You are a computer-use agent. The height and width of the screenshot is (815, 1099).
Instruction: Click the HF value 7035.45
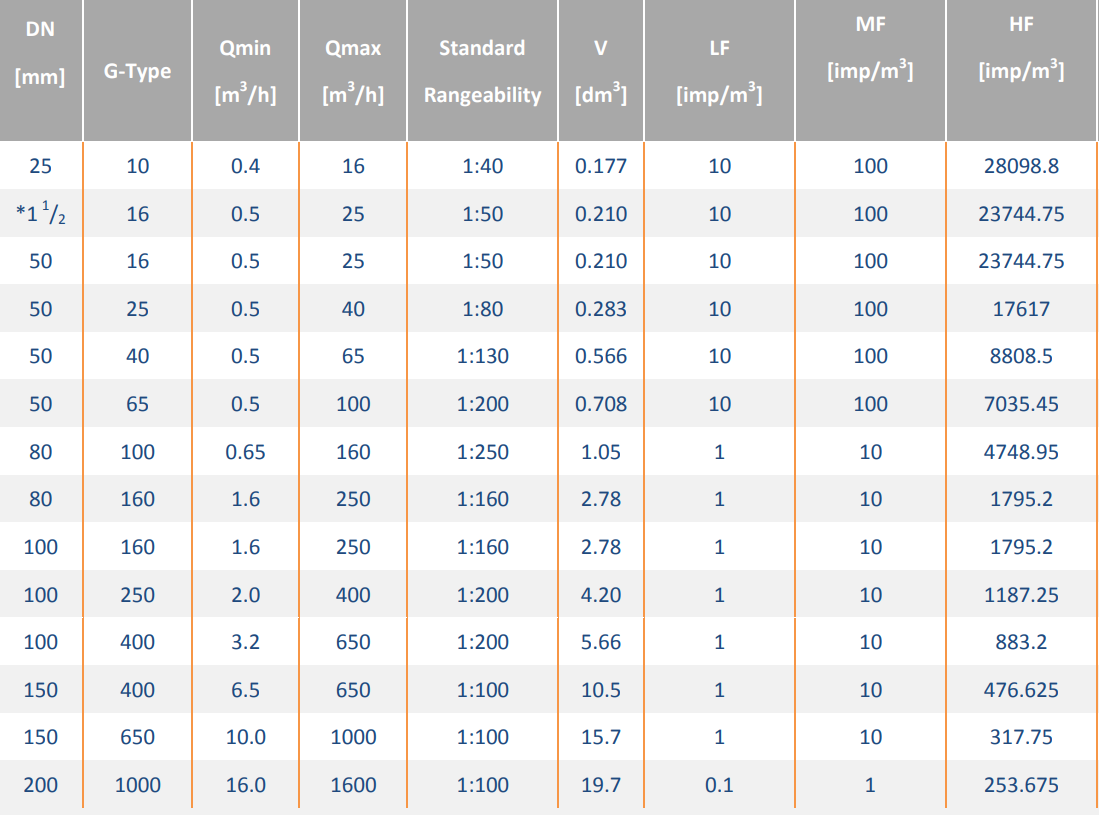[1021, 404]
